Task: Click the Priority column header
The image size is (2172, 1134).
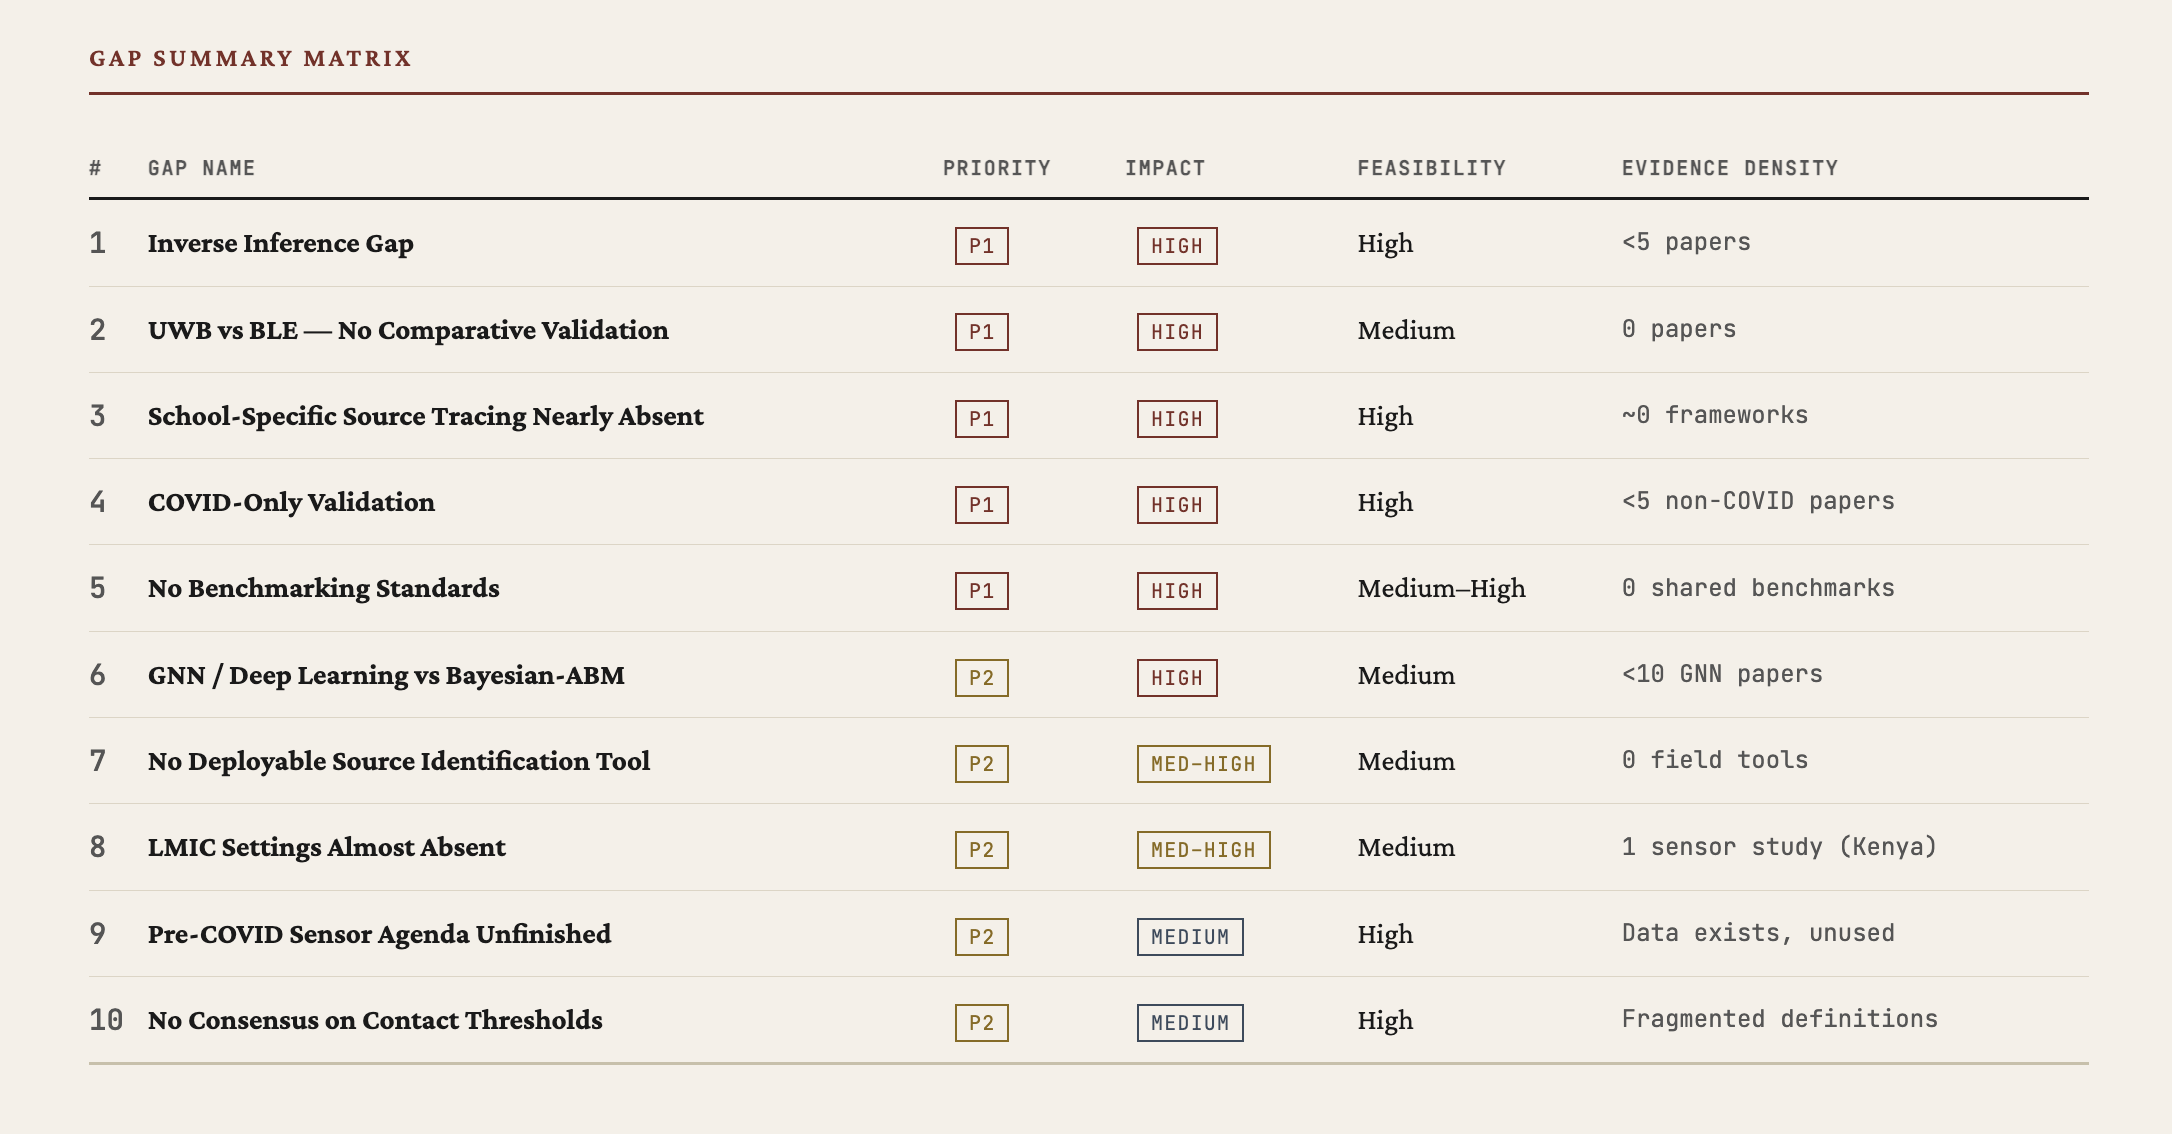Action: click(x=996, y=168)
